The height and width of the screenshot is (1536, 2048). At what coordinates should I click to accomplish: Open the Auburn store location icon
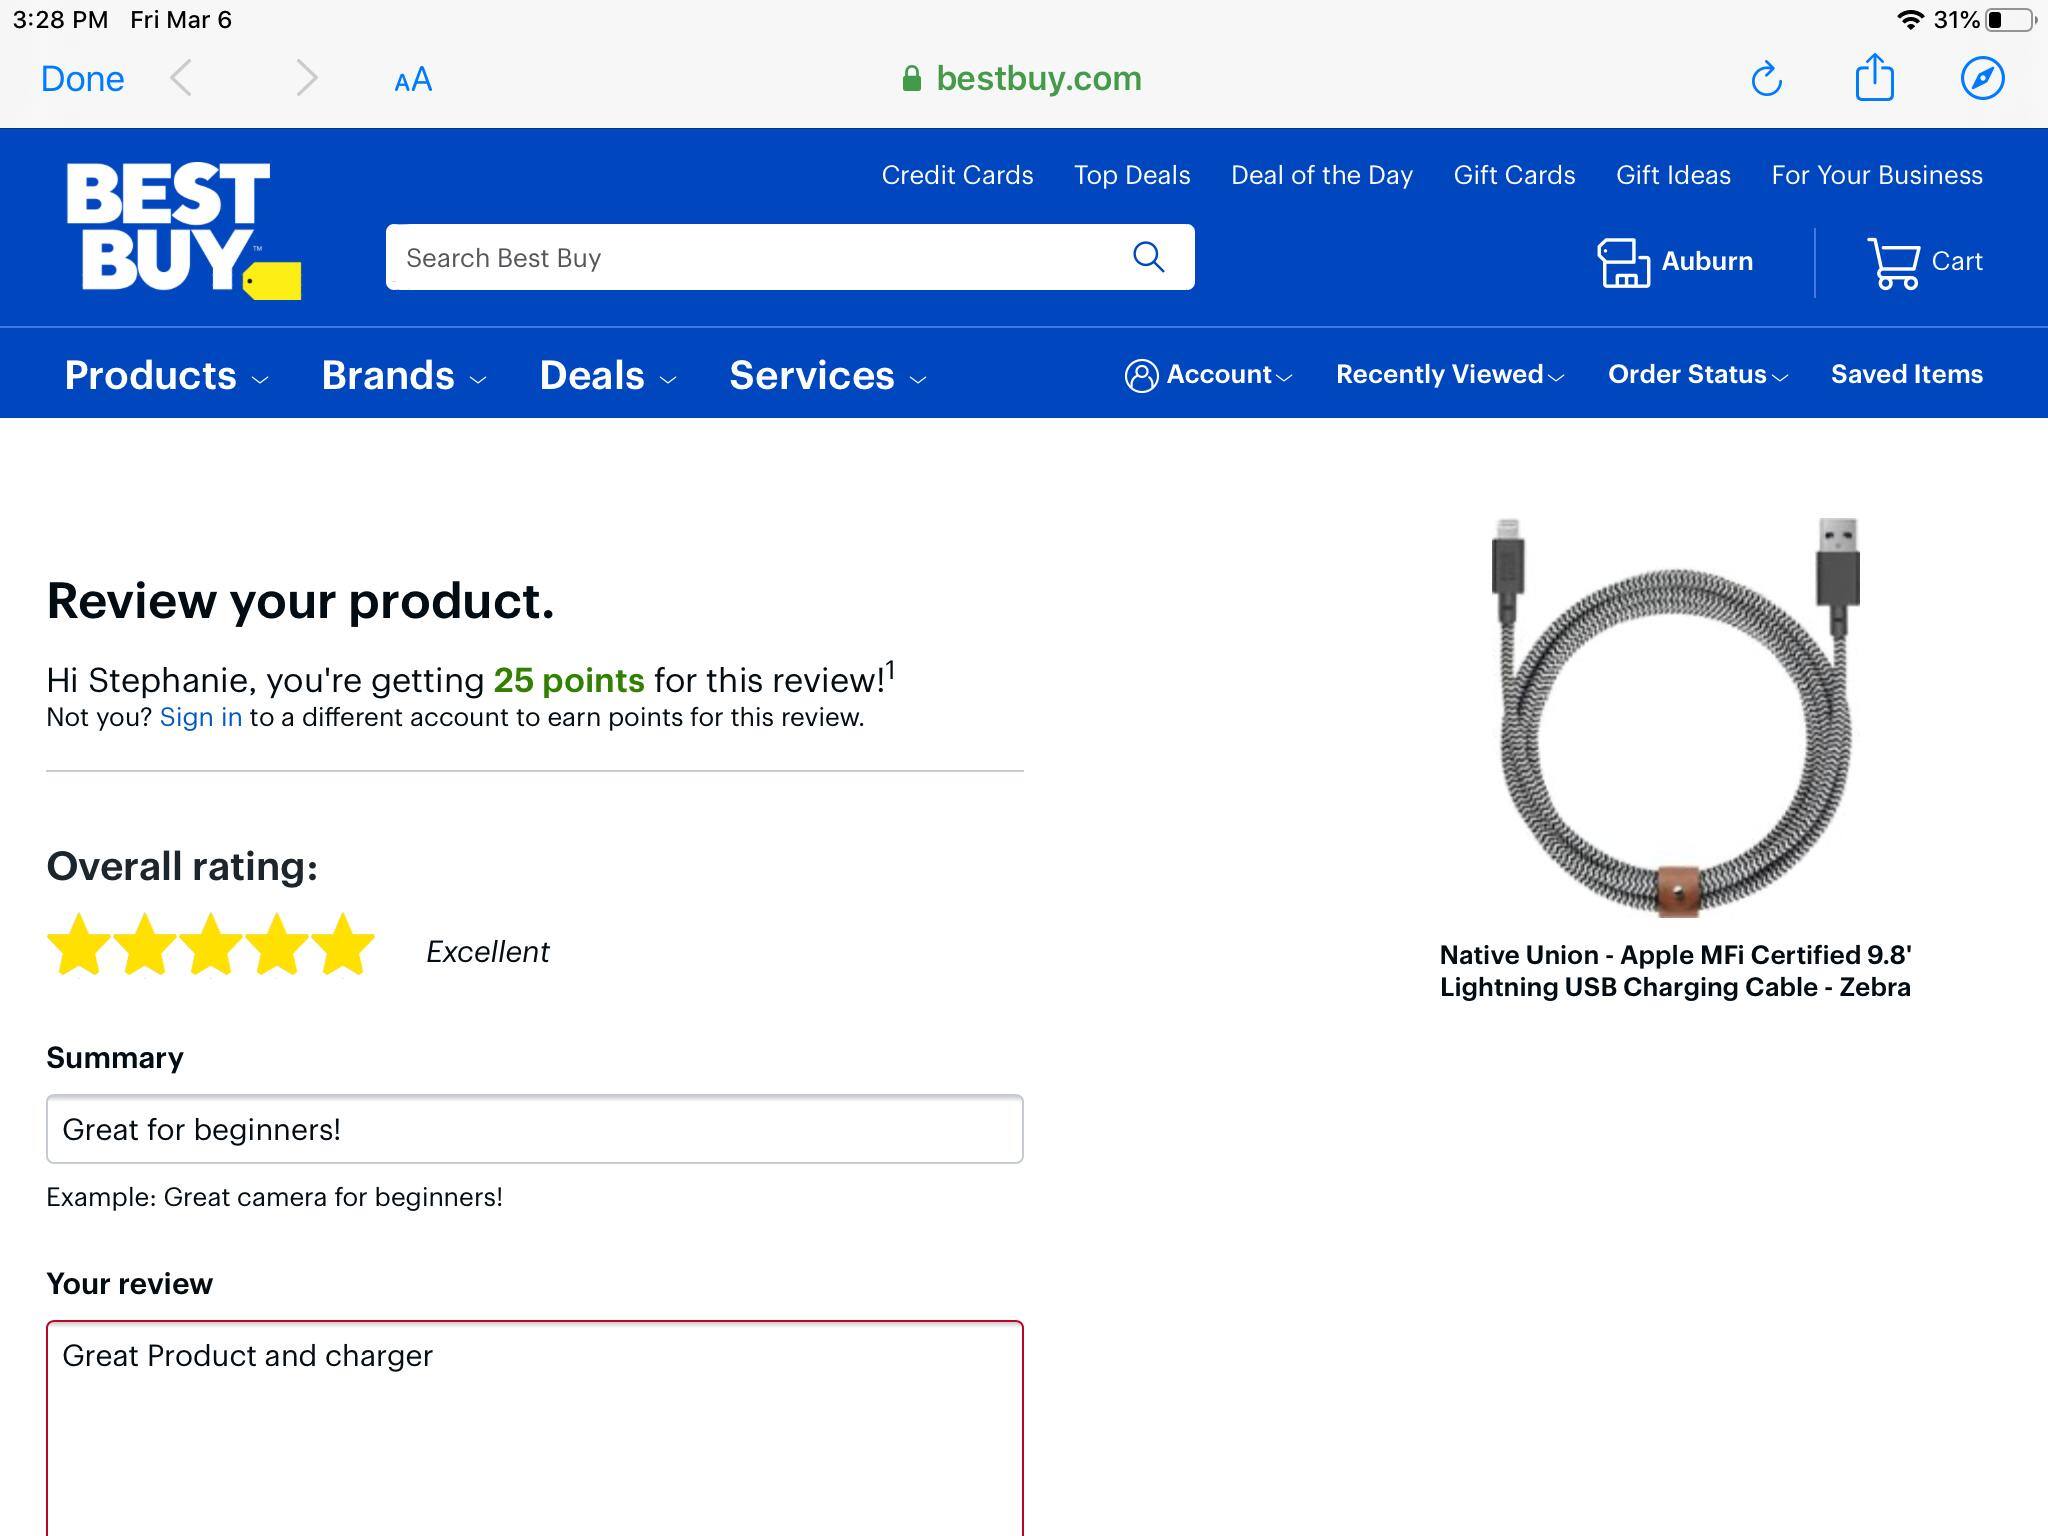(1624, 261)
